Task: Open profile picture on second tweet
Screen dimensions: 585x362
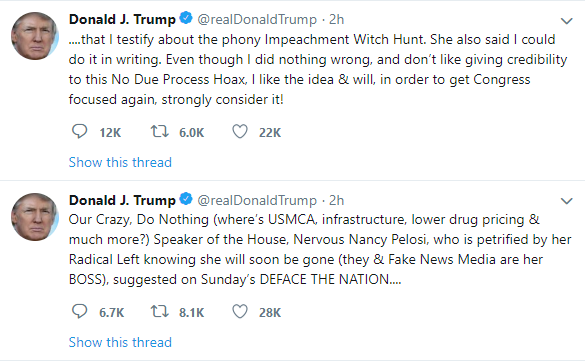Action: (x=35, y=217)
